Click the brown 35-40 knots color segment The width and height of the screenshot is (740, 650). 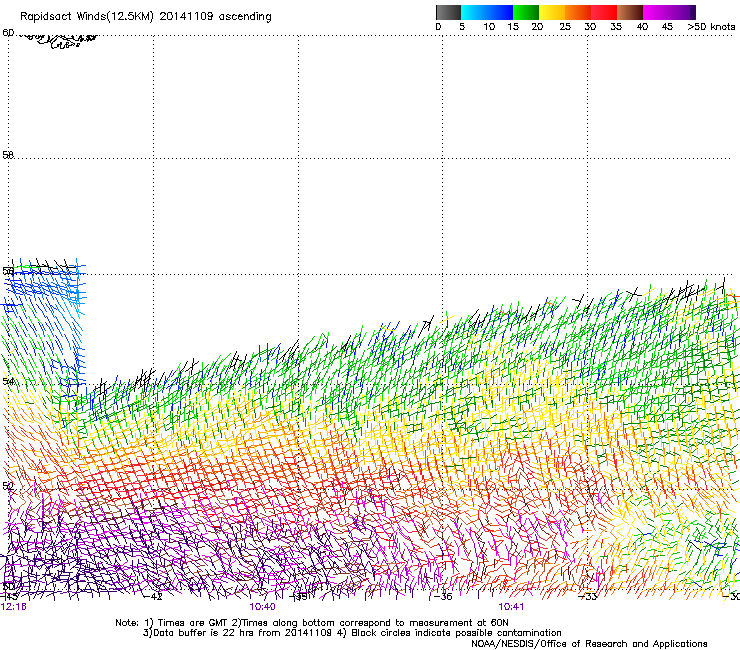[x=630, y=12]
